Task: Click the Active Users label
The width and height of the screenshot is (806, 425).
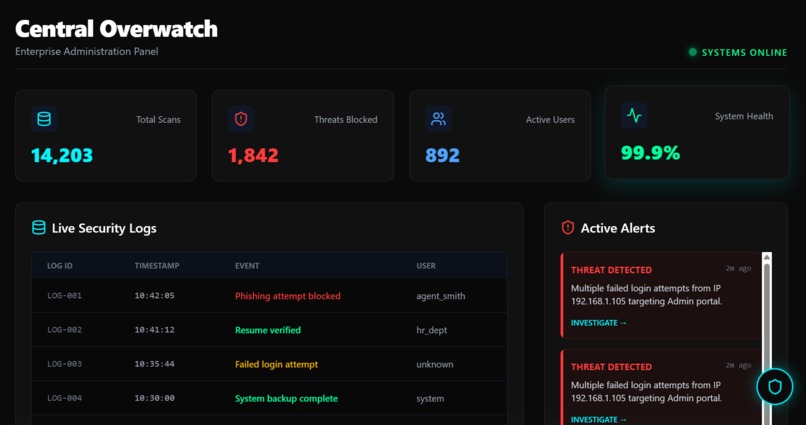Action: point(550,120)
